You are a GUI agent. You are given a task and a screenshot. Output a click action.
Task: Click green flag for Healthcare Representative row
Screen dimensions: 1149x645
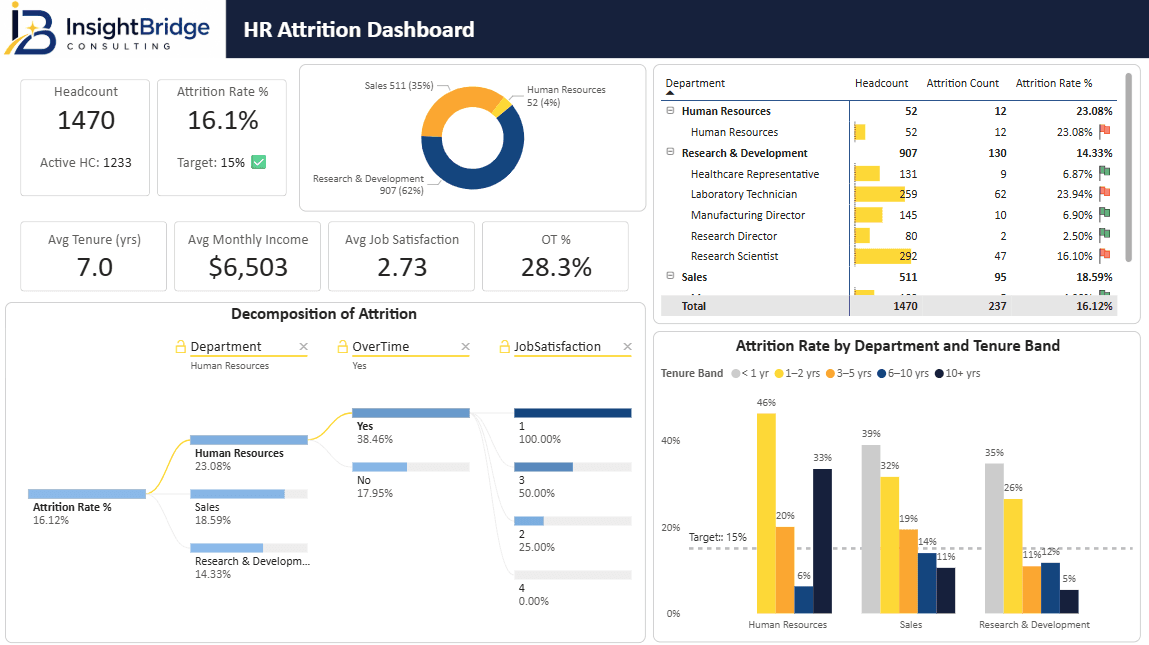[1105, 173]
